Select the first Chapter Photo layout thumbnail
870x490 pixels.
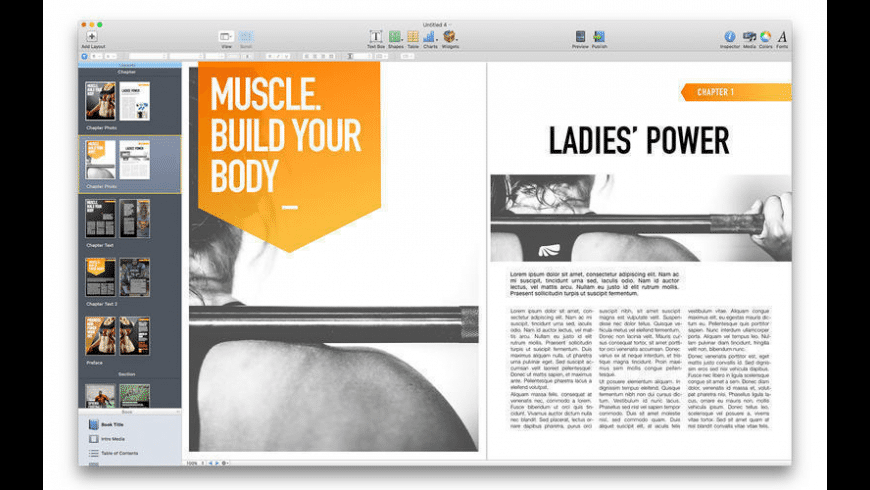pos(118,101)
